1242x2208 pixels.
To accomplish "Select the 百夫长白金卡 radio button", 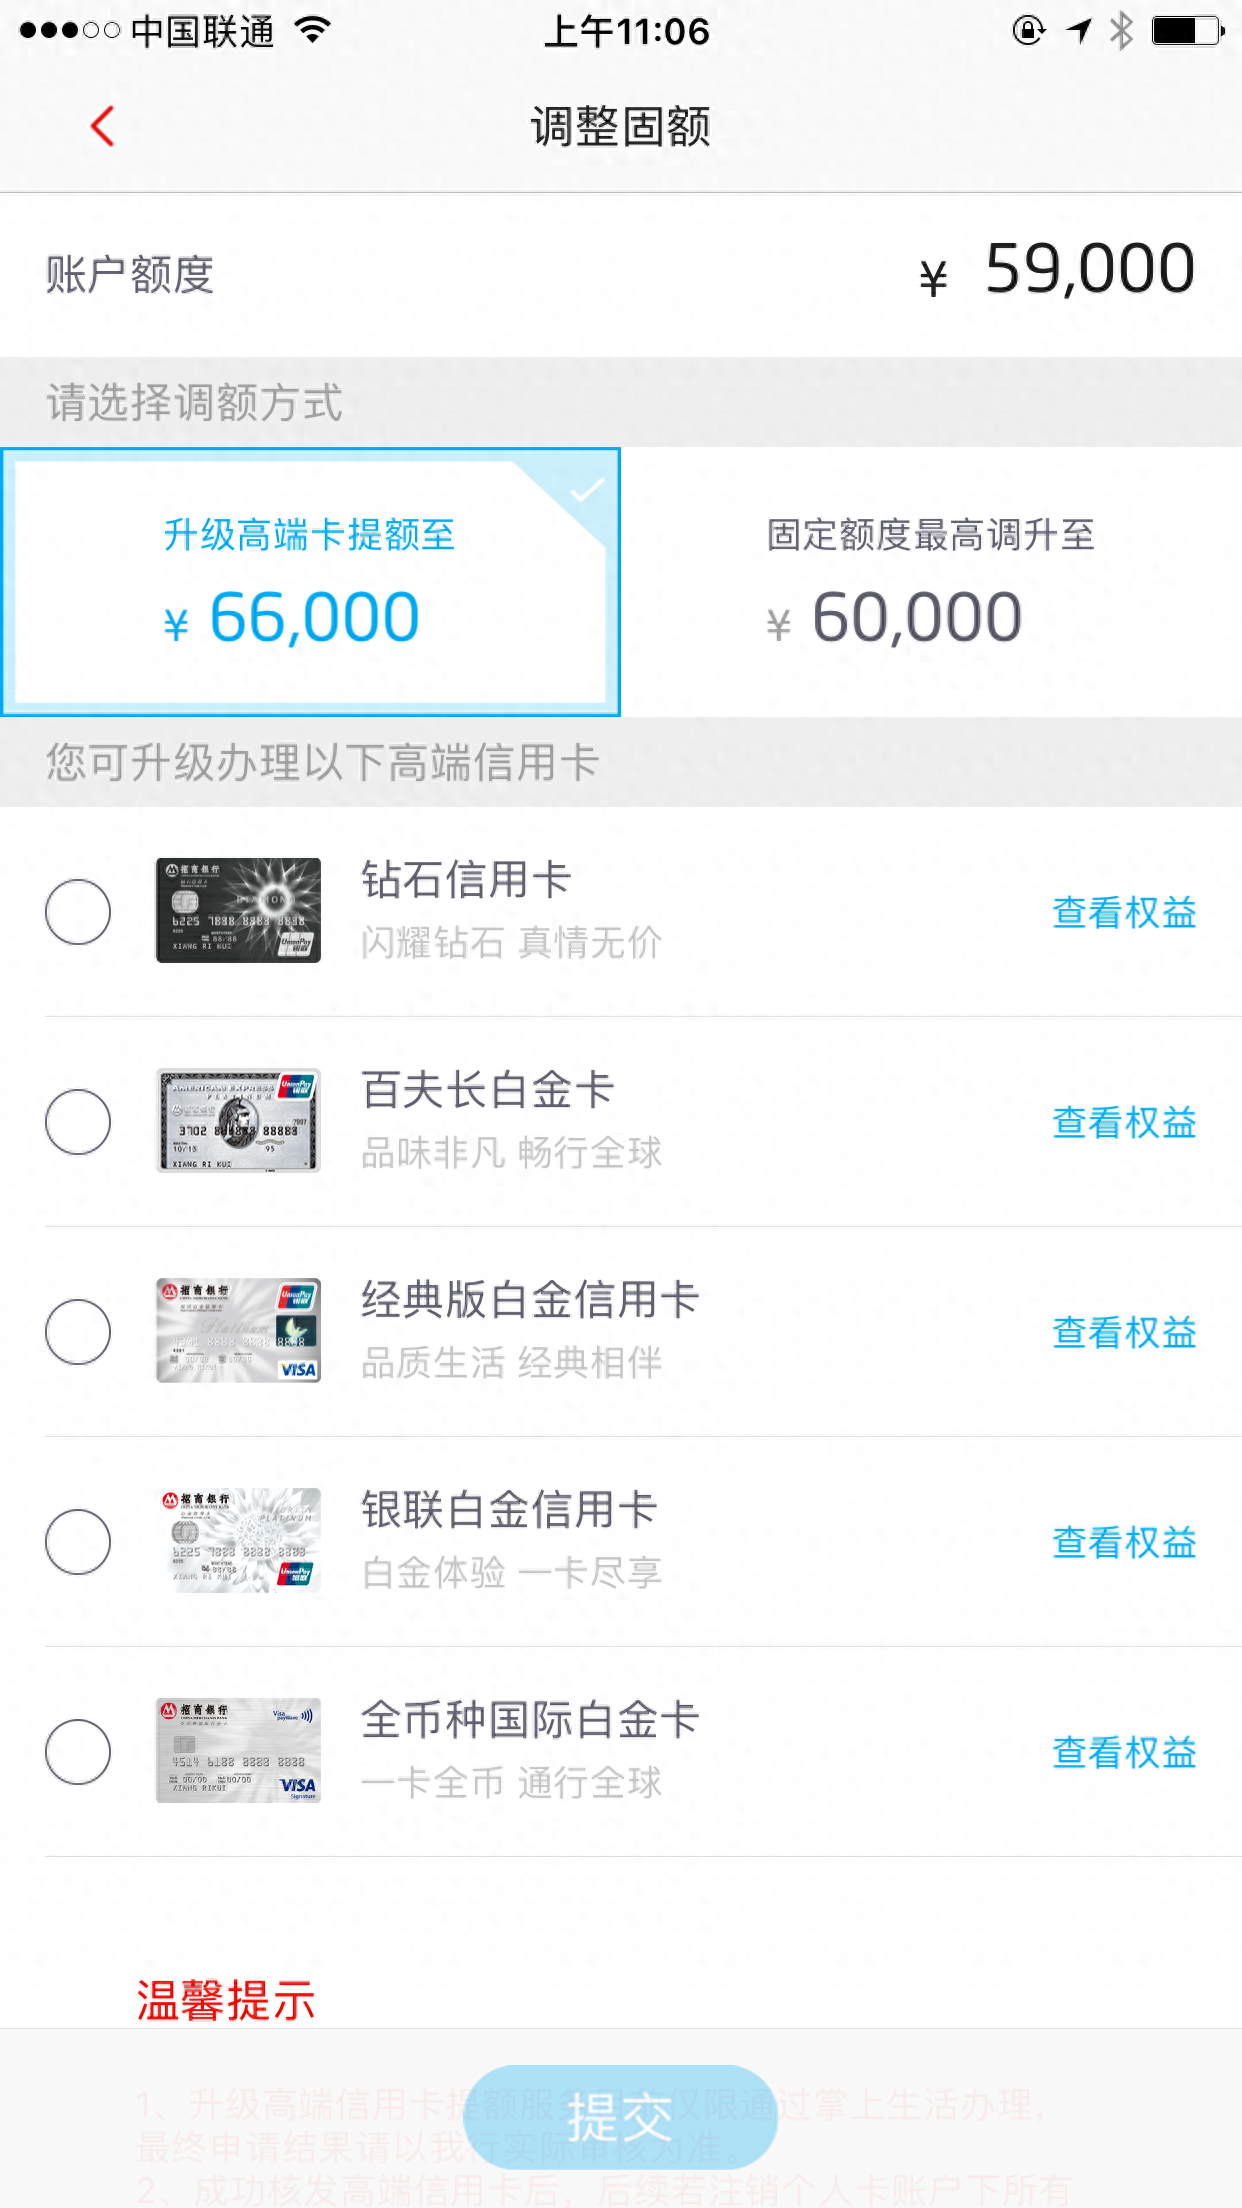I will 78,1122.
